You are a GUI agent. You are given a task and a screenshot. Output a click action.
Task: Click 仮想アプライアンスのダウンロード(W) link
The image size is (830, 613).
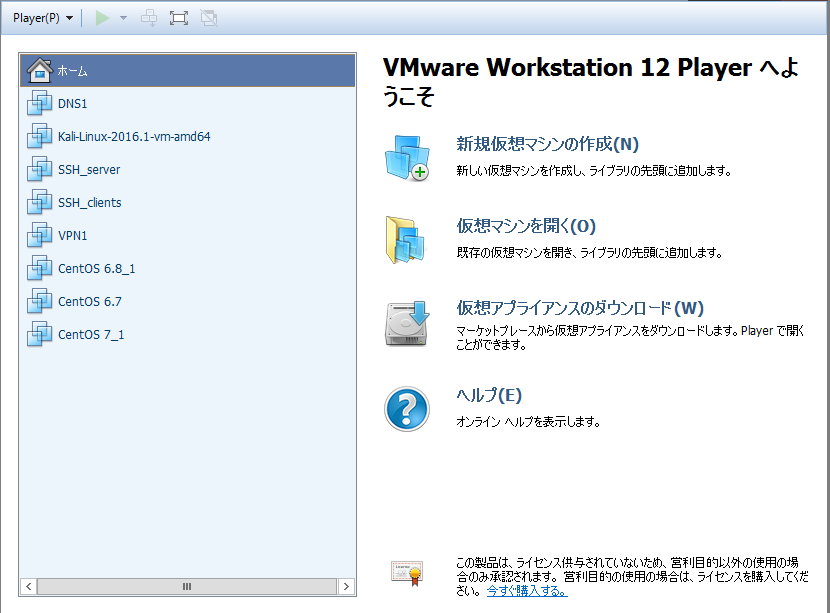pos(580,308)
